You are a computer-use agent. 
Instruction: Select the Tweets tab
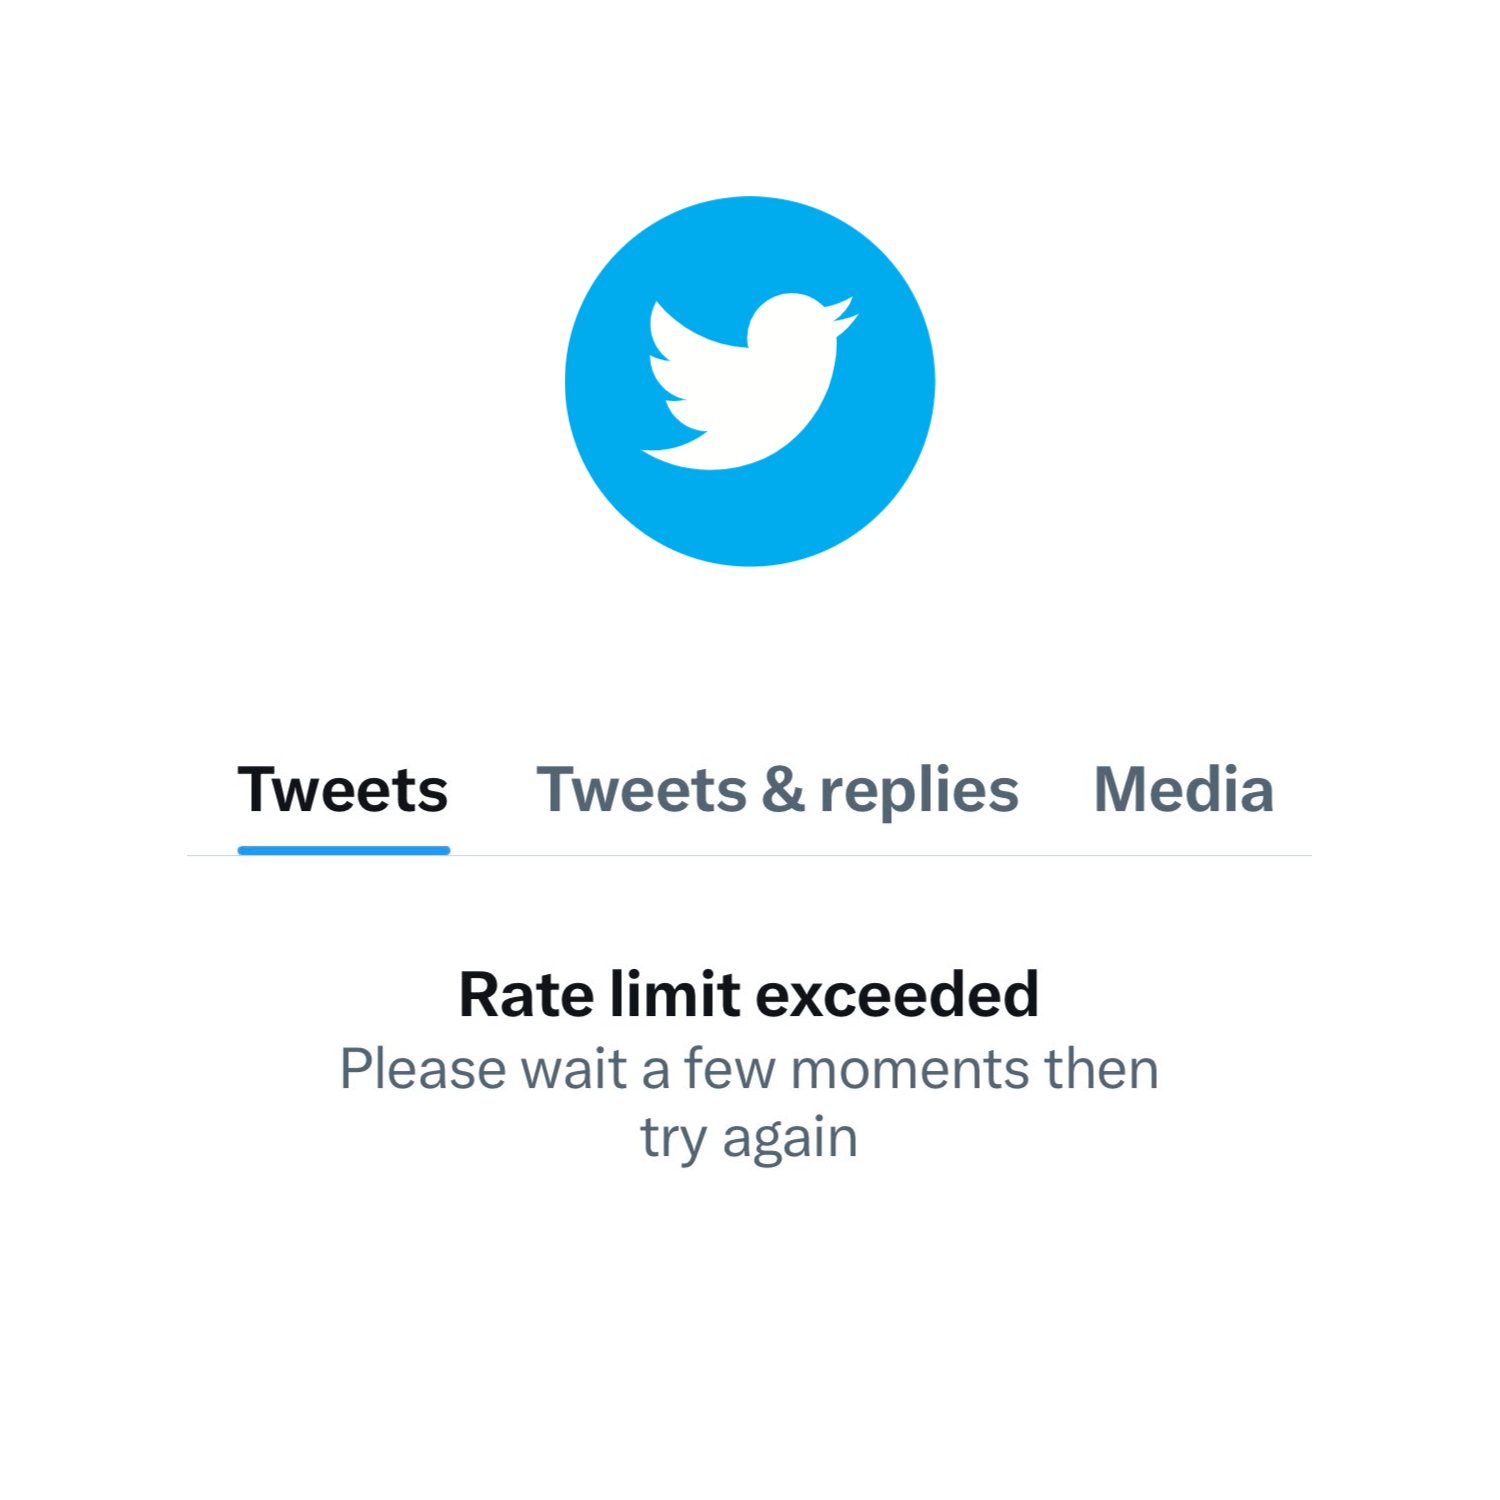click(343, 790)
